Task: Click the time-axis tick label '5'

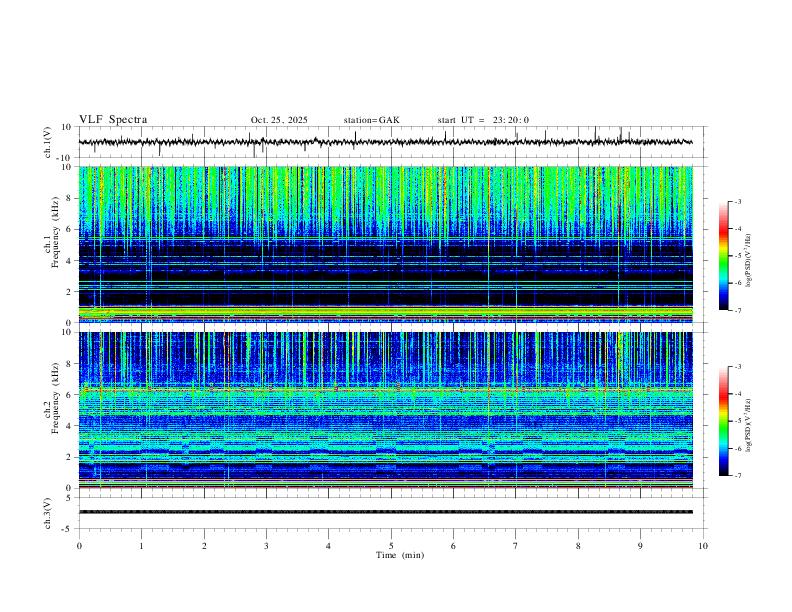Action: pyautogui.click(x=391, y=546)
